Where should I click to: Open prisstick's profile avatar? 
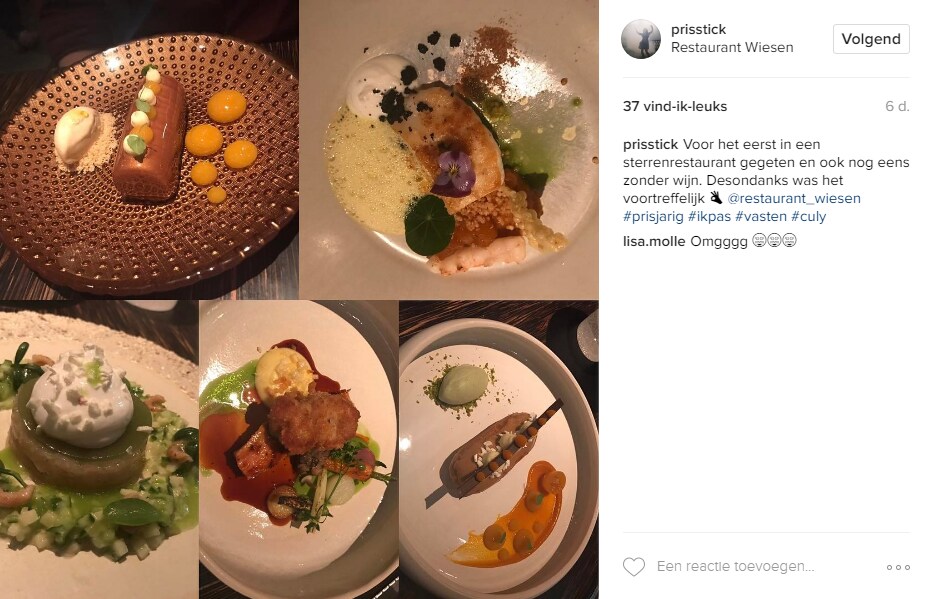(x=641, y=39)
